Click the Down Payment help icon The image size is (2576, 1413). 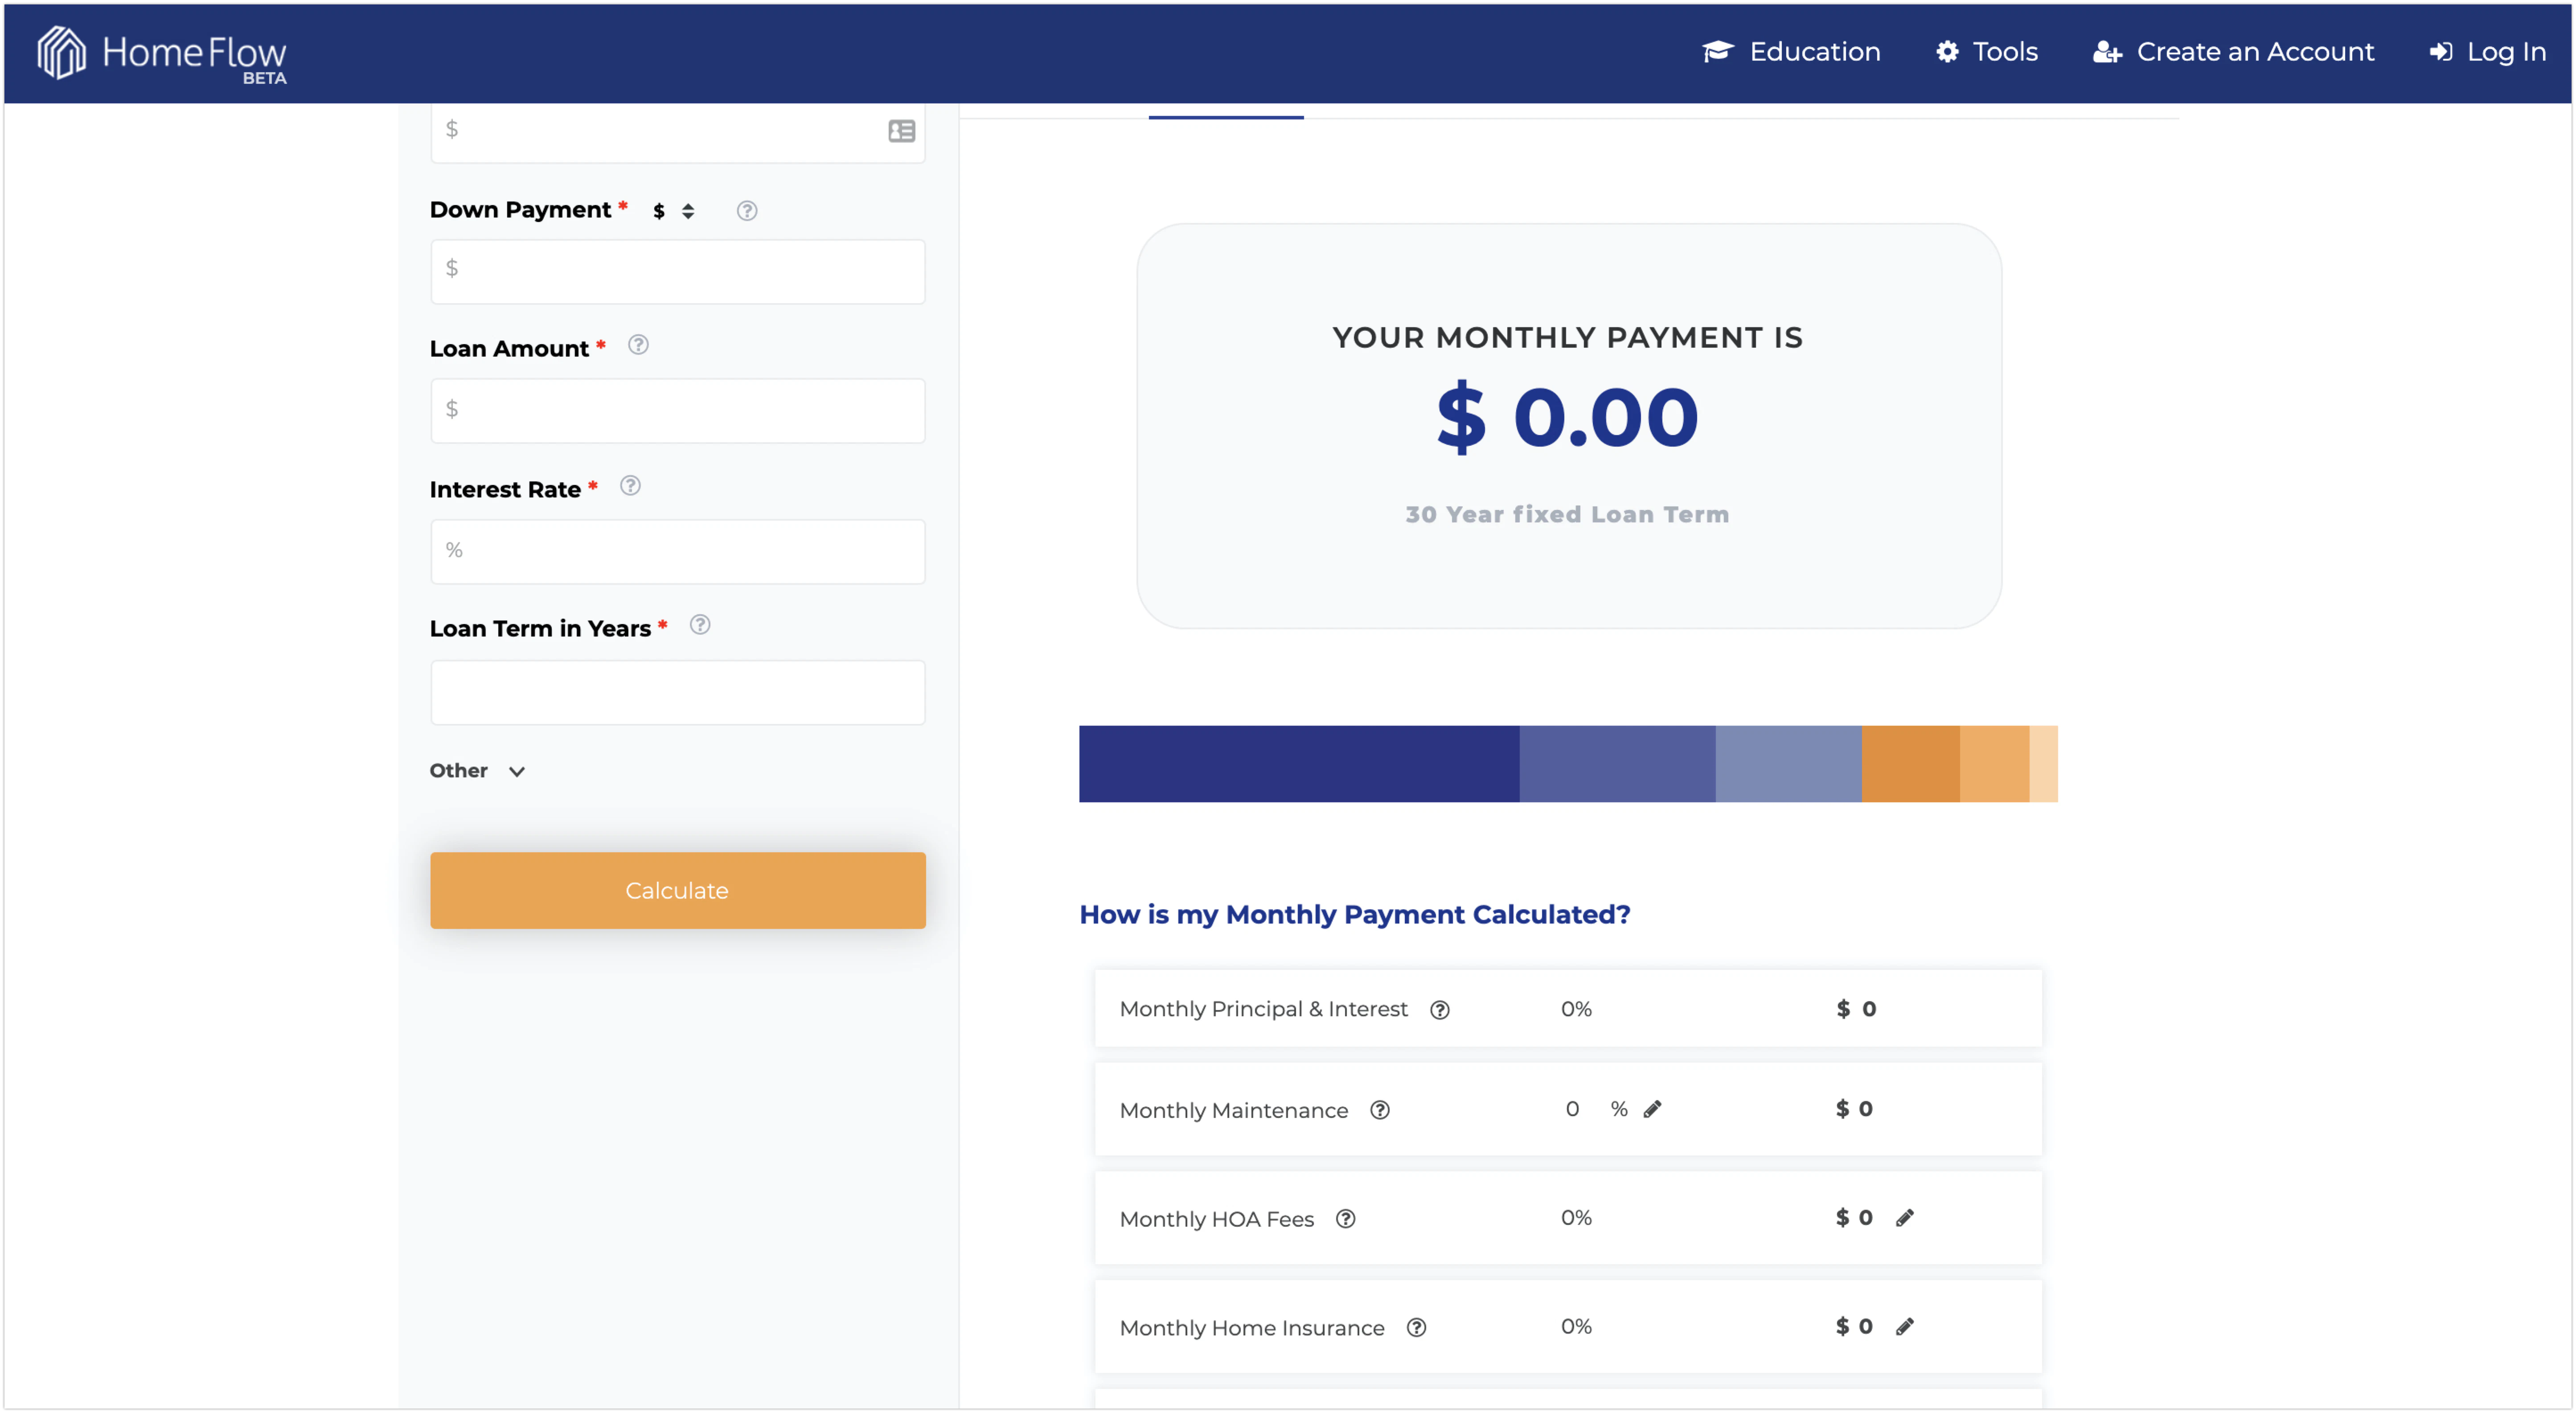click(x=747, y=211)
